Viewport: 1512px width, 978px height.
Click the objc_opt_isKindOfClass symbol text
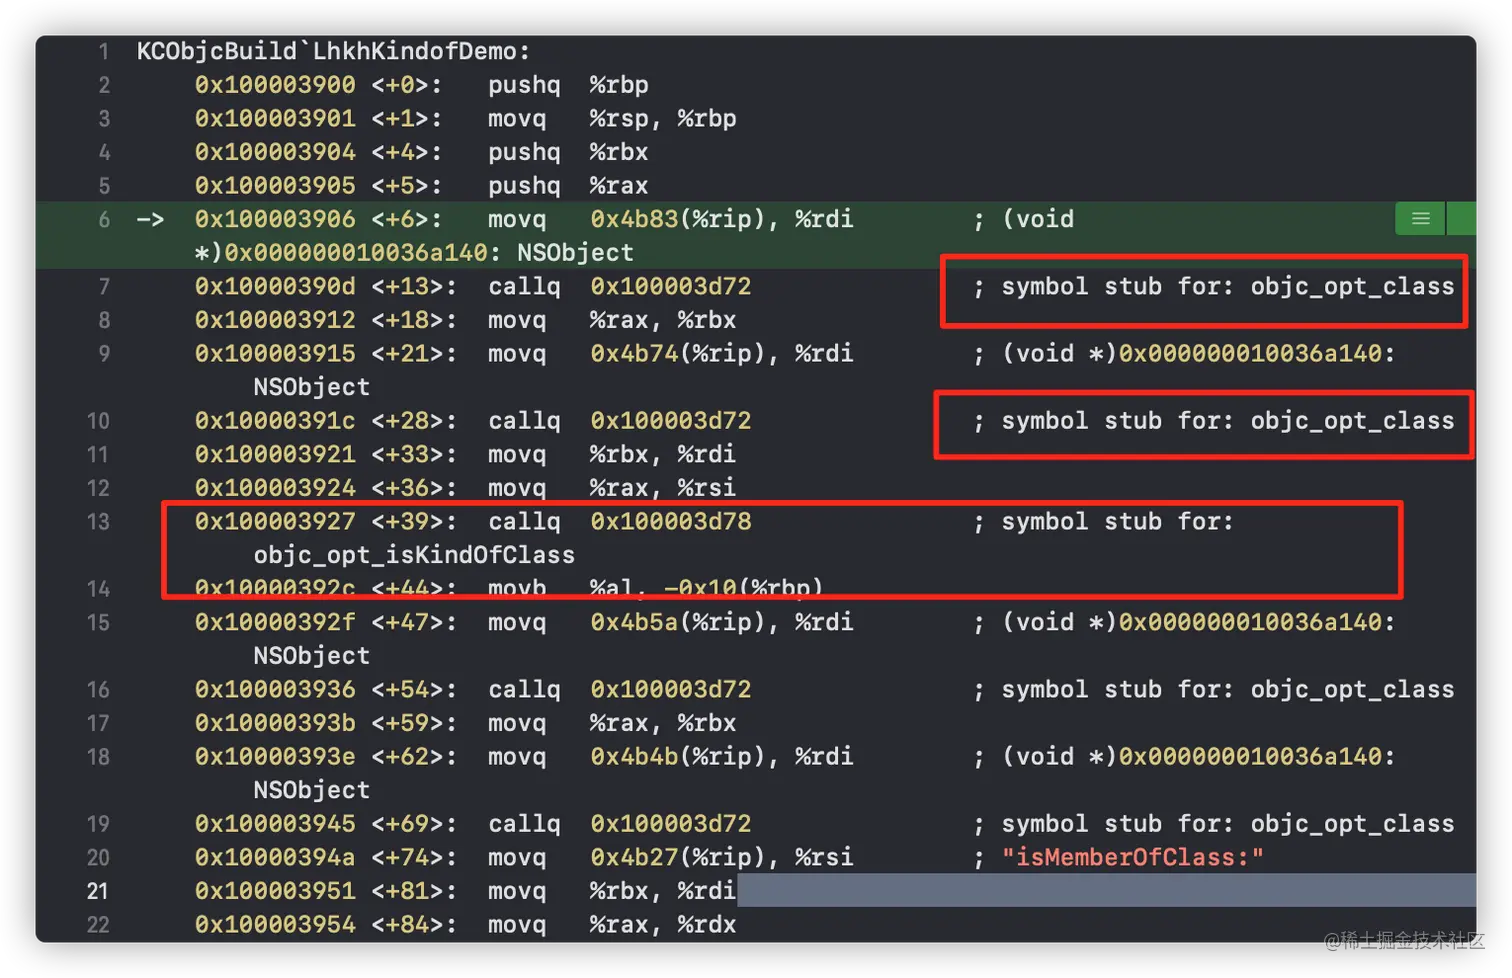[414, 555]
